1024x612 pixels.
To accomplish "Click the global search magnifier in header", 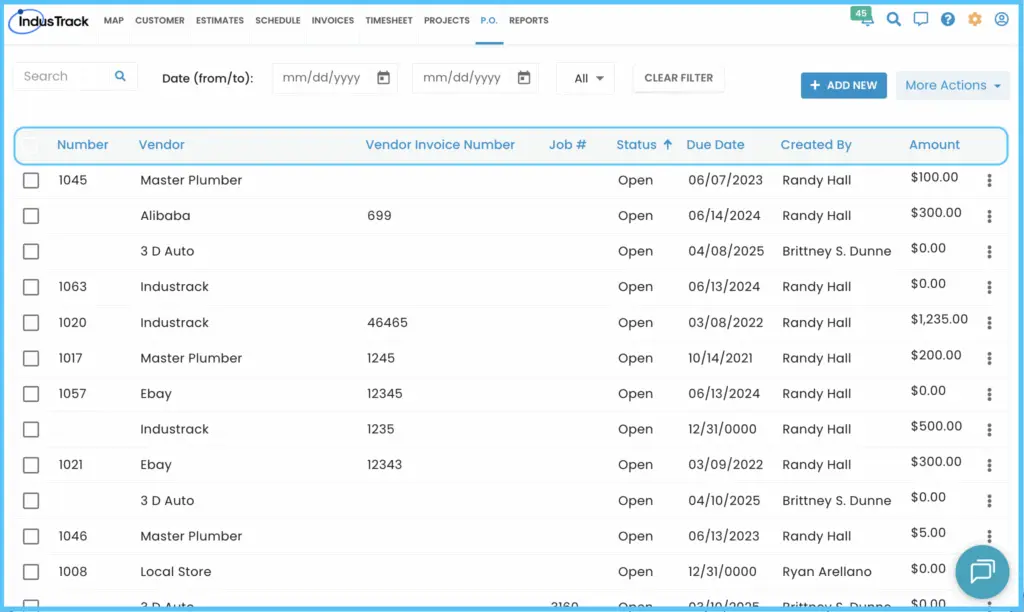I will pos(893,19).
